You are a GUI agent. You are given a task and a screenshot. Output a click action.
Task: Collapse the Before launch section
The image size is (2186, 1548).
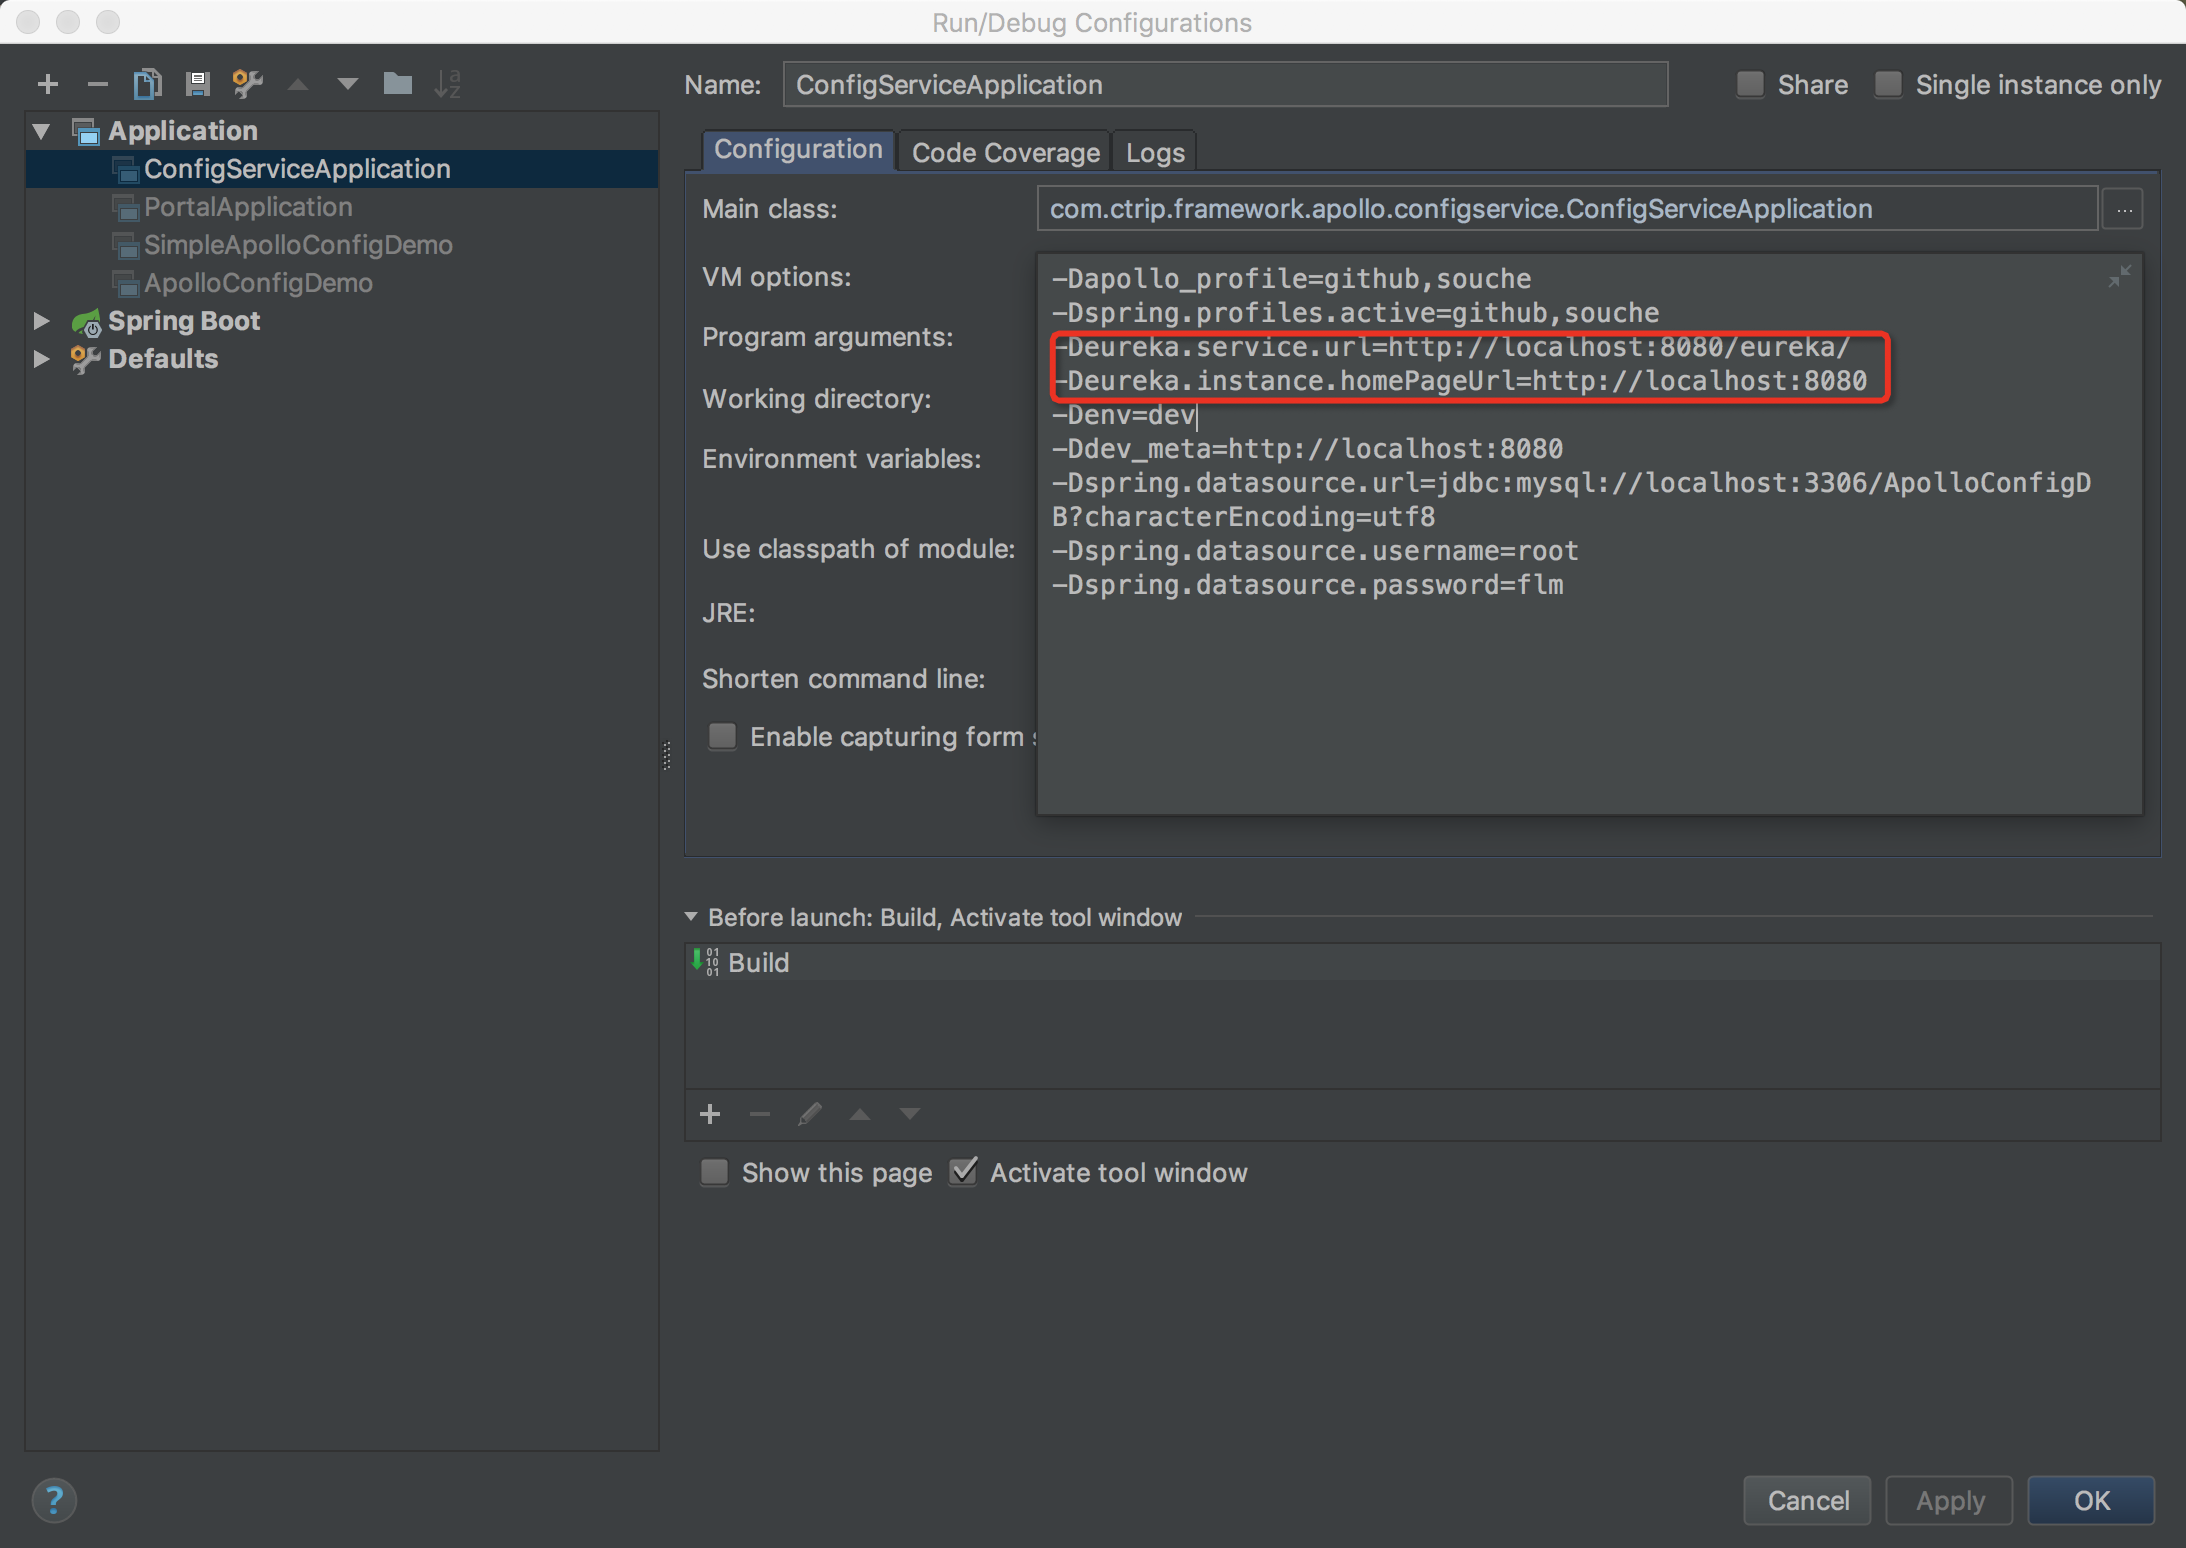pos(691,917)
